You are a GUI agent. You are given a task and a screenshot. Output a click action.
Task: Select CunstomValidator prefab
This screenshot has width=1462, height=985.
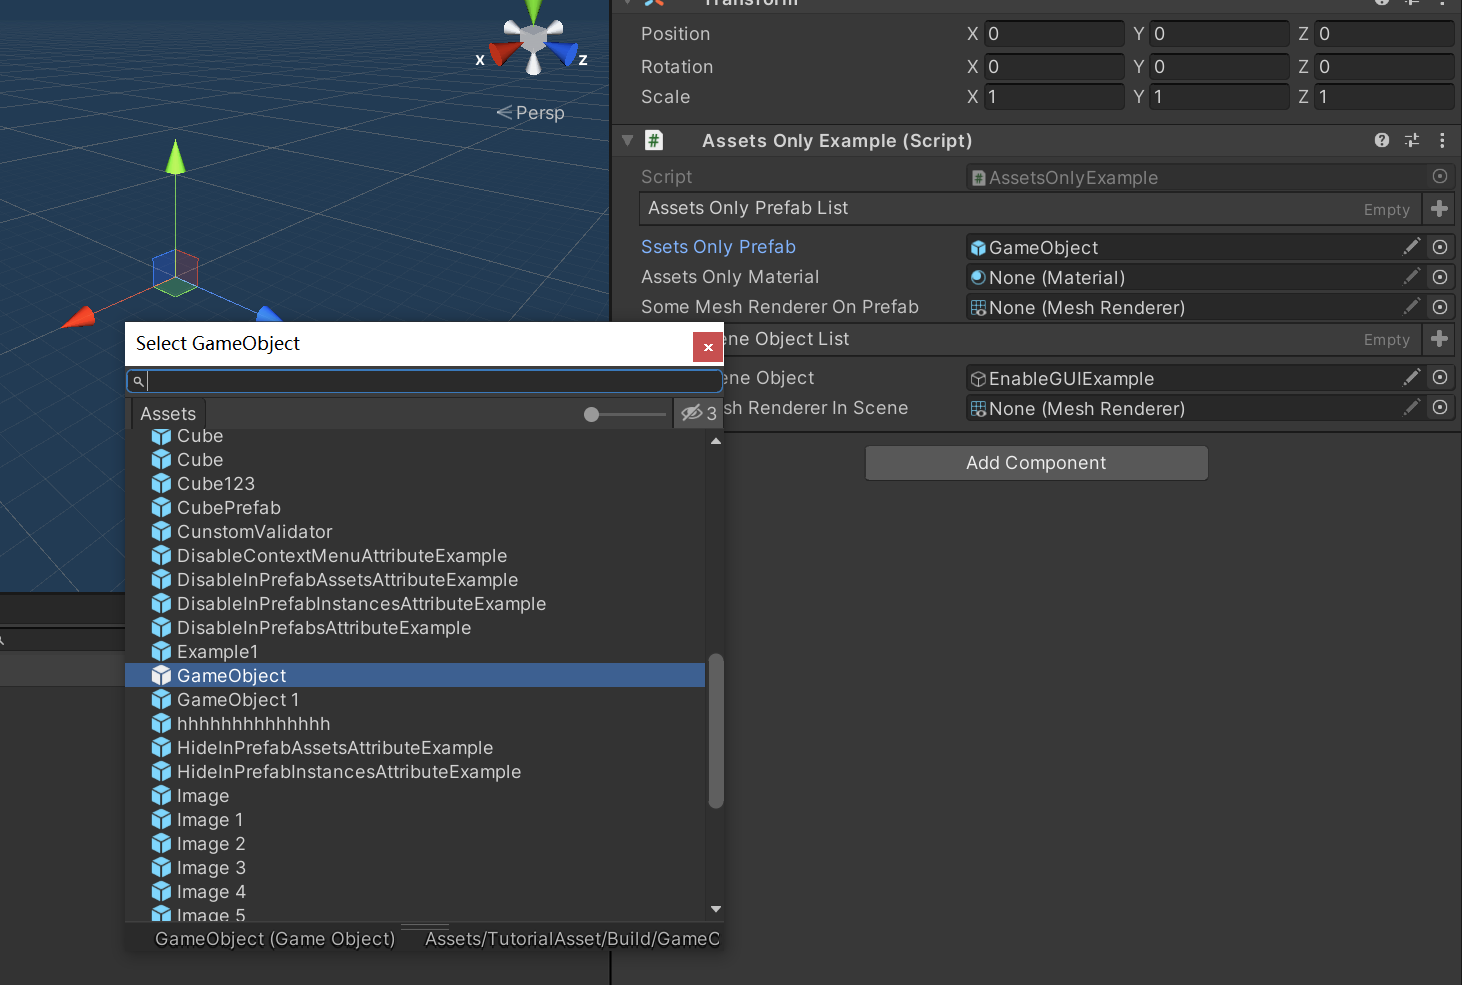415,532
